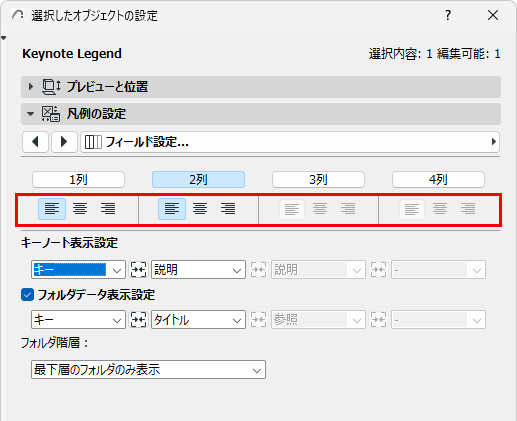Open the フォルダデータ キー dropdown
The width and height of the screenshot is (517, 421).
click(x=78, y=320)
